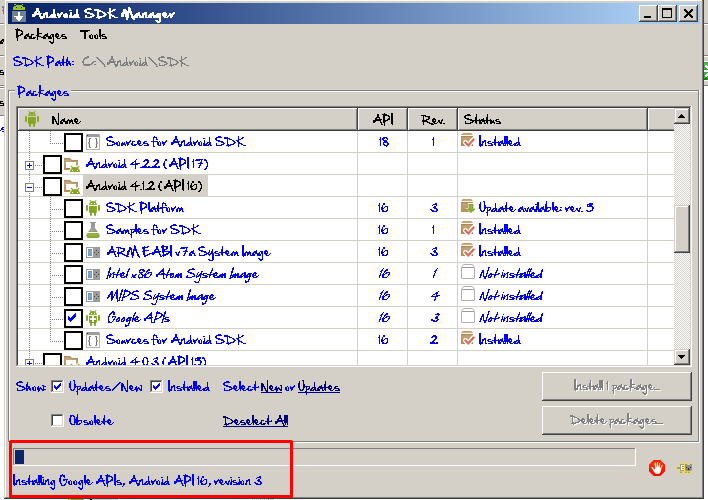Check the API 16 Sources for Android SDK box
Image resolution: width=708 pixels, height=500 pixels.
[73, 340]
